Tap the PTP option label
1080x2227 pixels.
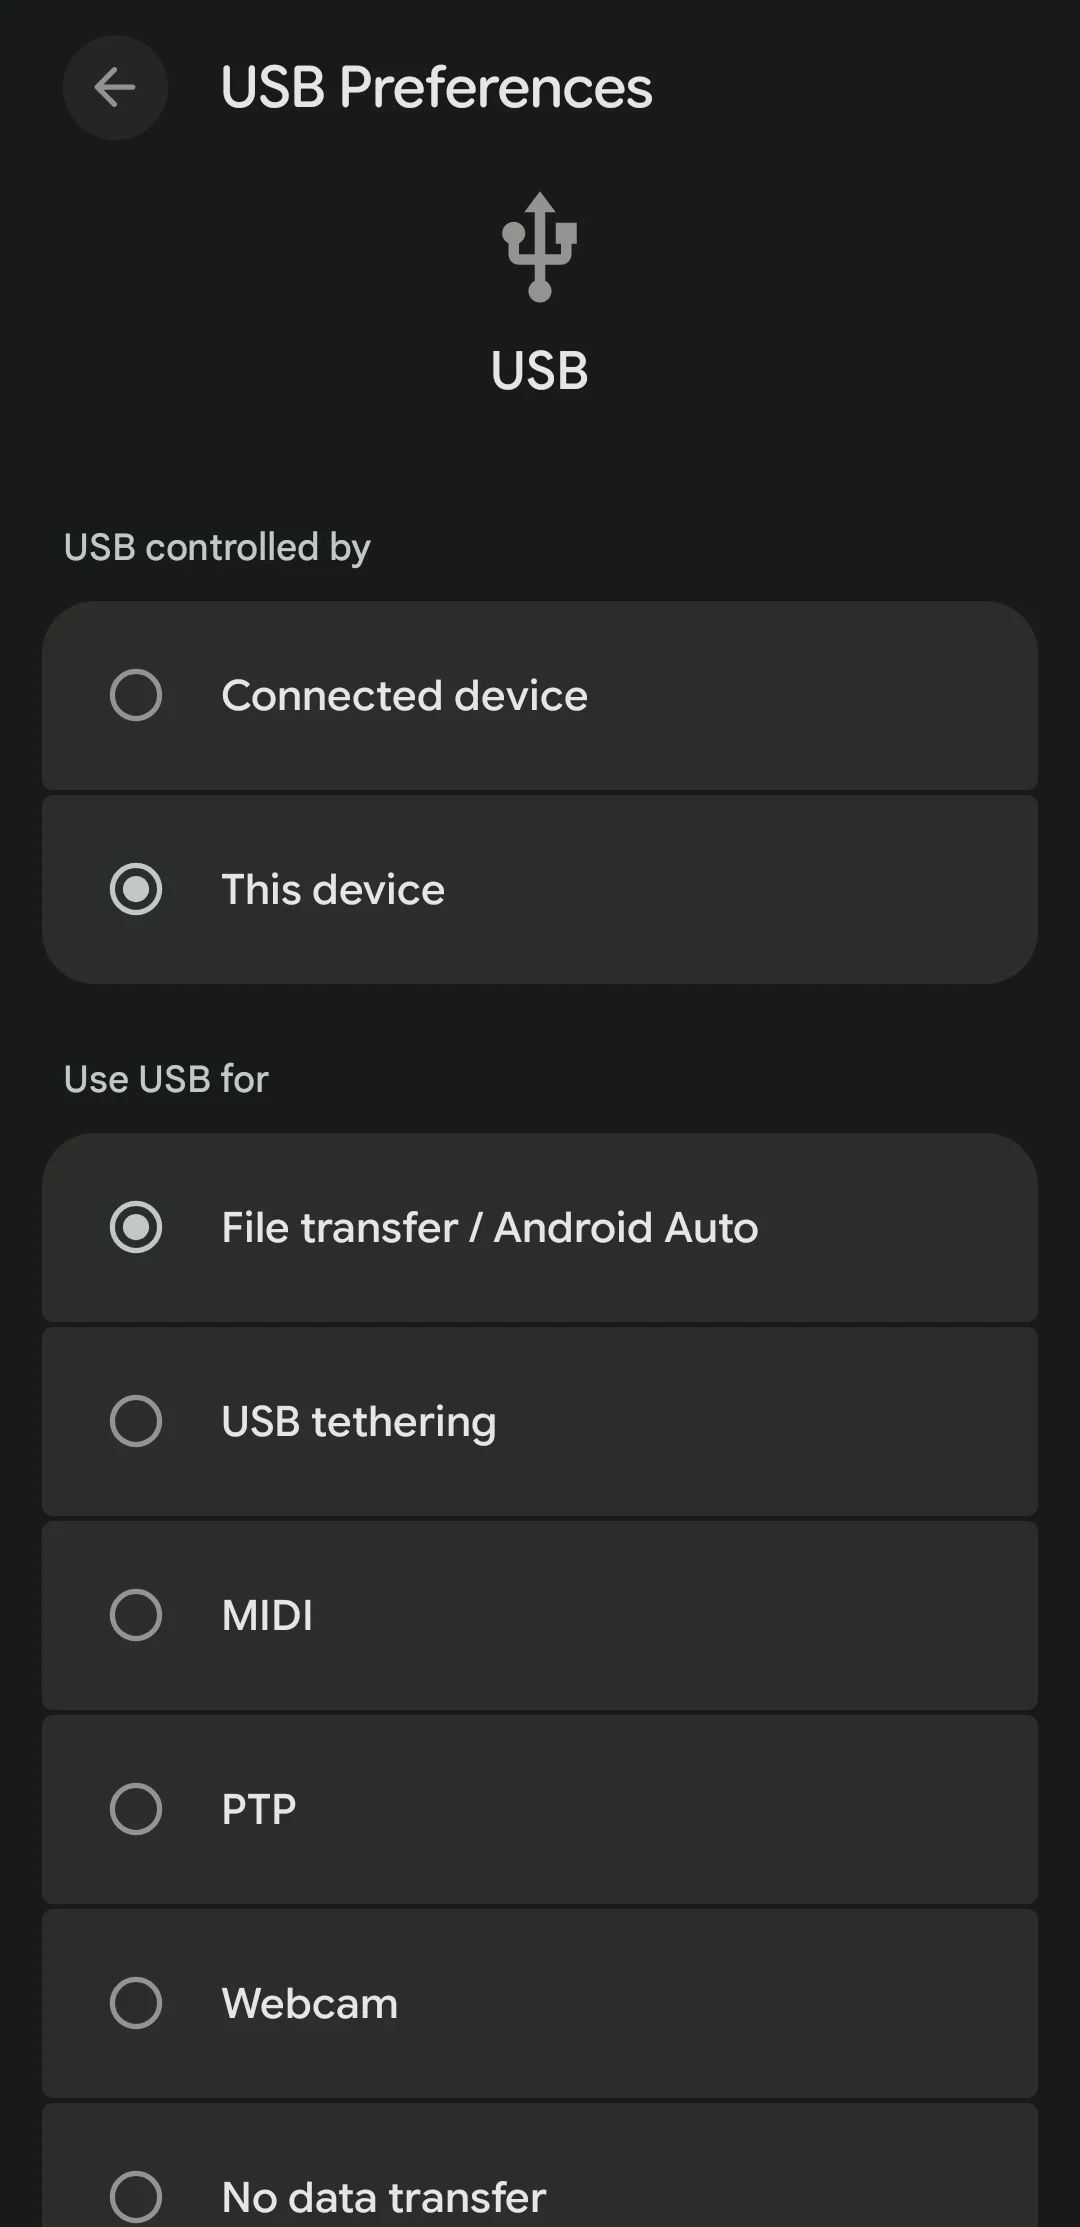(259, 1809)
